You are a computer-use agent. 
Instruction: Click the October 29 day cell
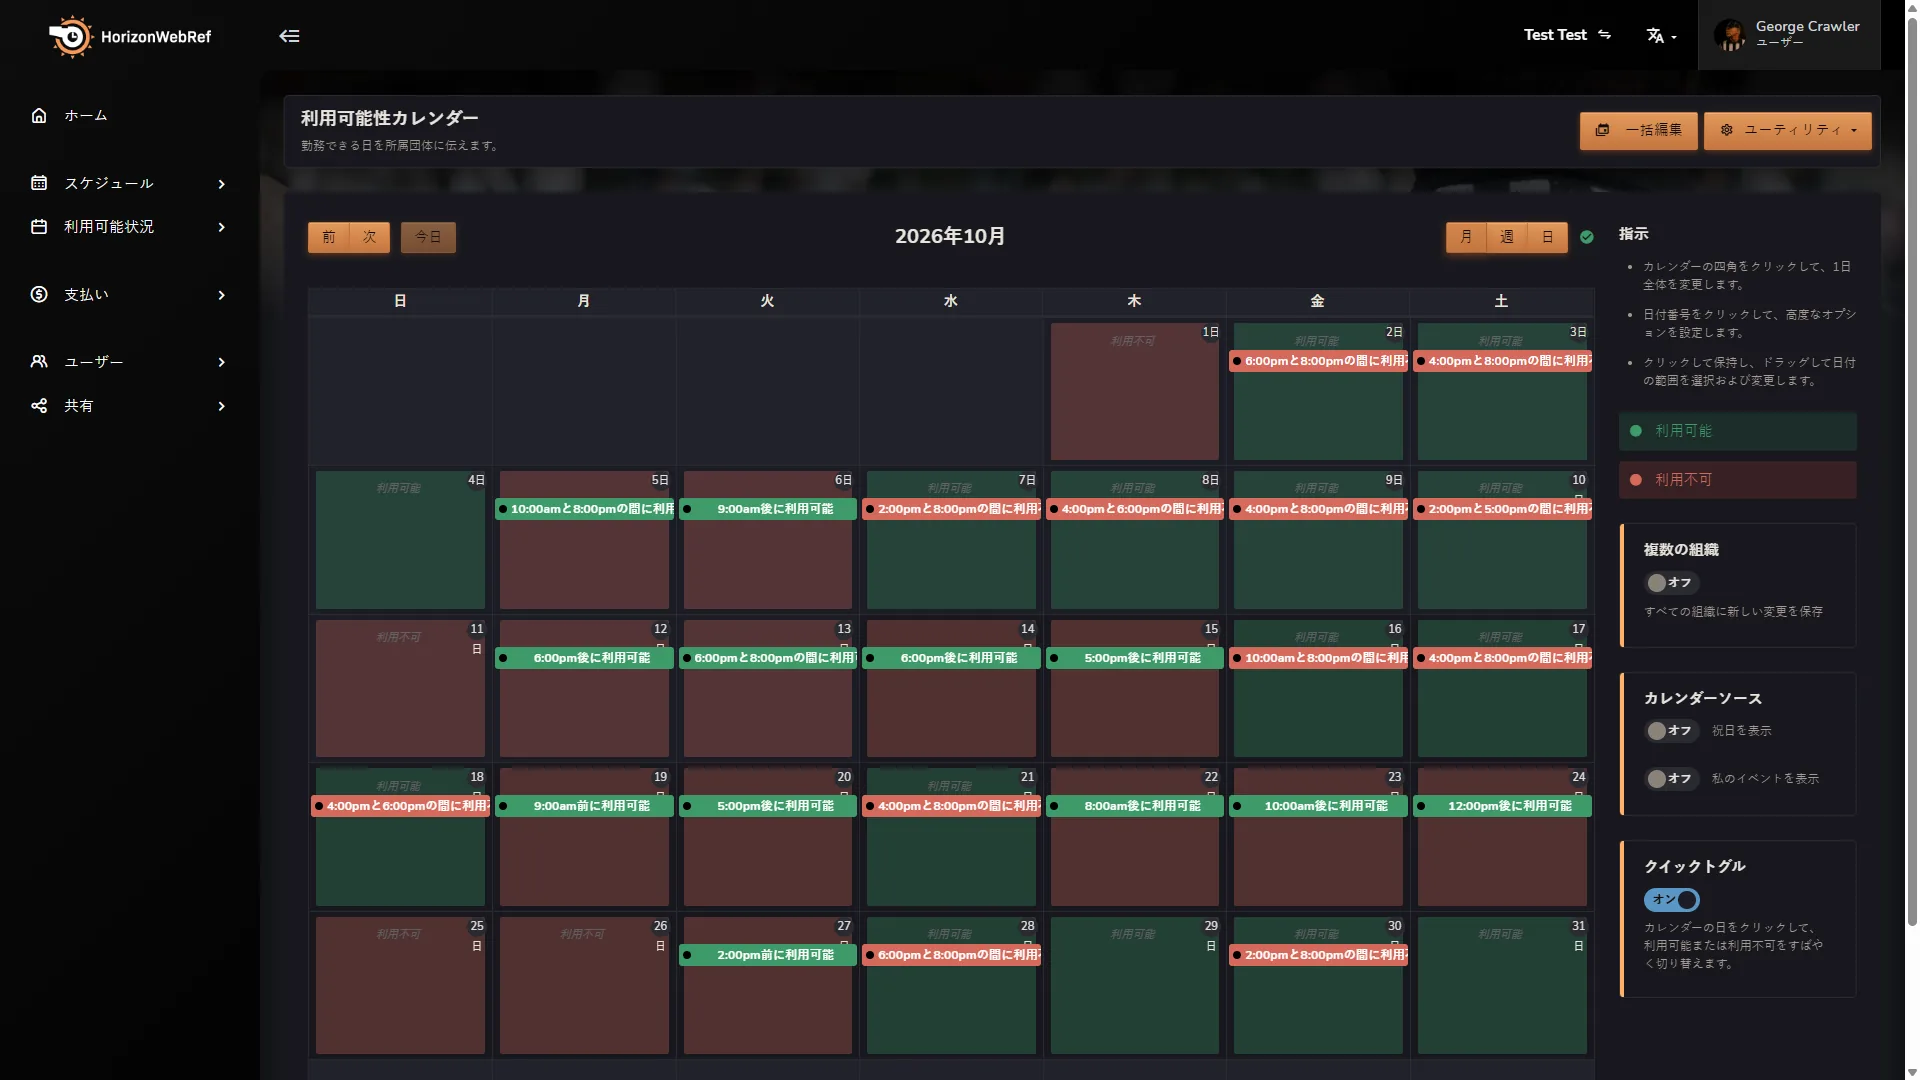1135,985
